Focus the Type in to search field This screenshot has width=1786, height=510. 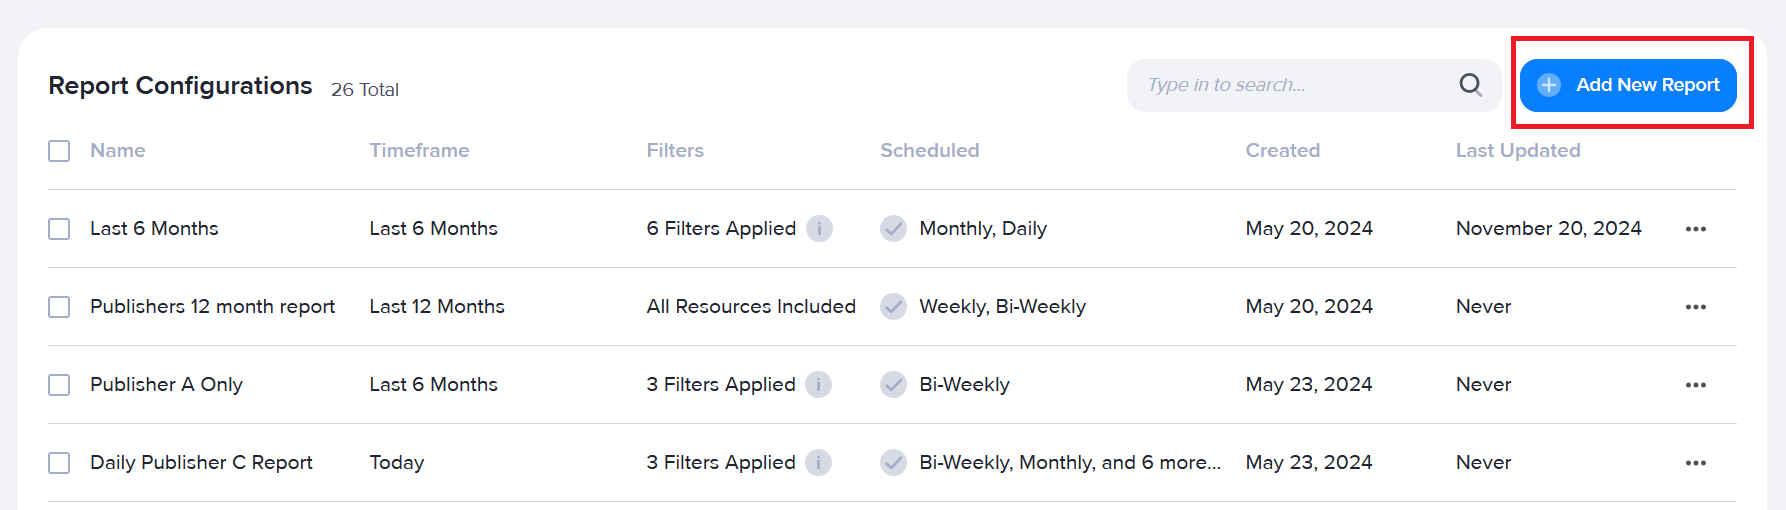click(x=1295, y=85)
